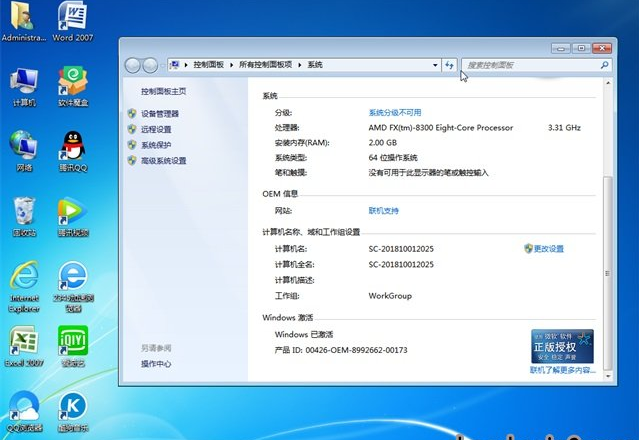Open 高级系统设置 link
The width and height of the screenshot is (639, 440).
pos(163,161)
